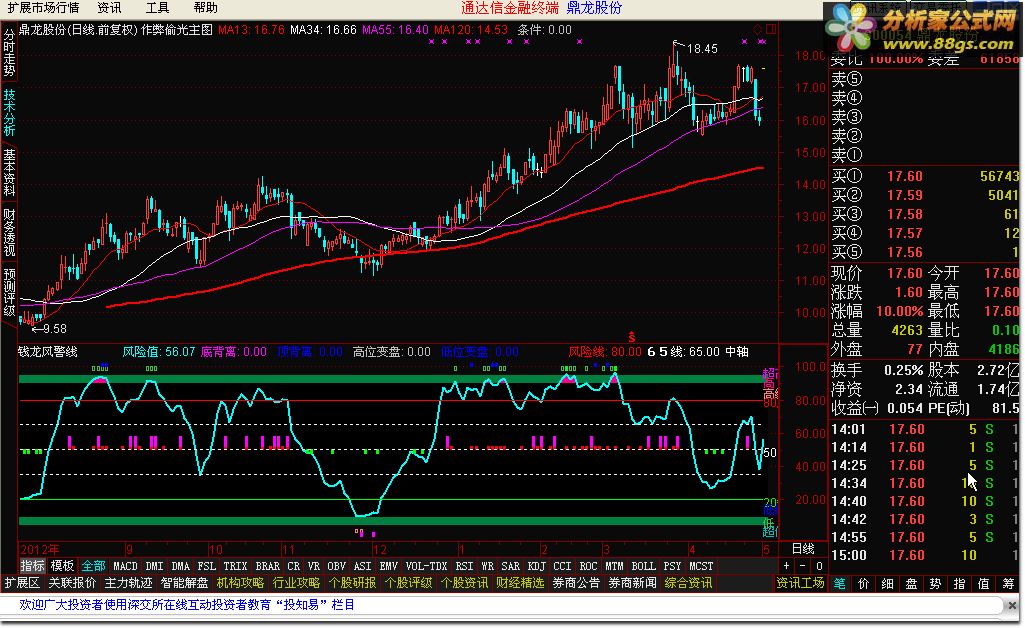Click the 买① price 17.60 row
1025x628 pixels.
(x=924, y=176)
